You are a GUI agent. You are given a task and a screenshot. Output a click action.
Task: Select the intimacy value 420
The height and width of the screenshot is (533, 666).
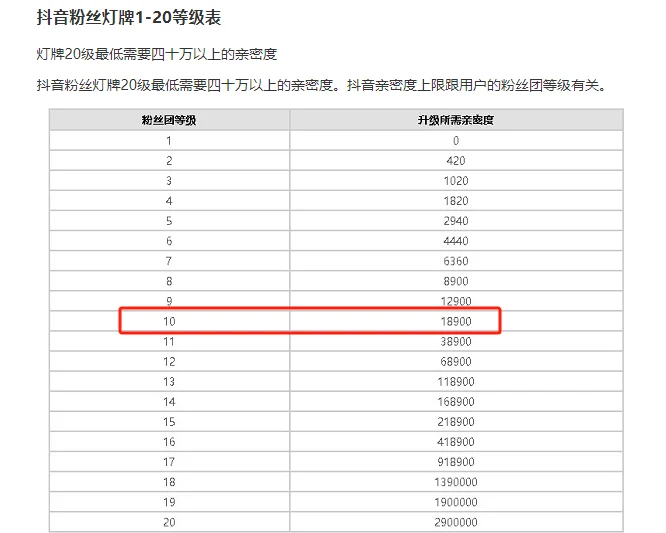click(456, 161)
